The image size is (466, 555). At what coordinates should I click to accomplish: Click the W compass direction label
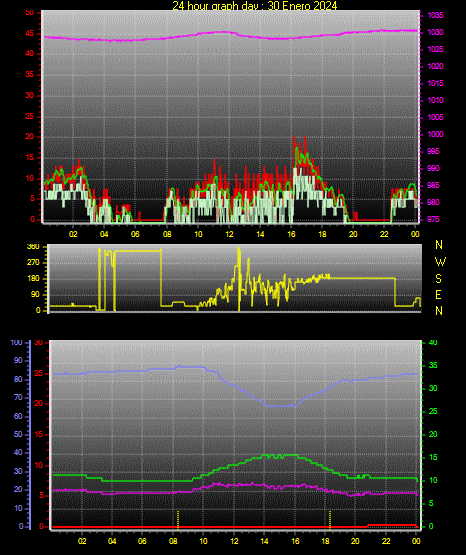440,262
